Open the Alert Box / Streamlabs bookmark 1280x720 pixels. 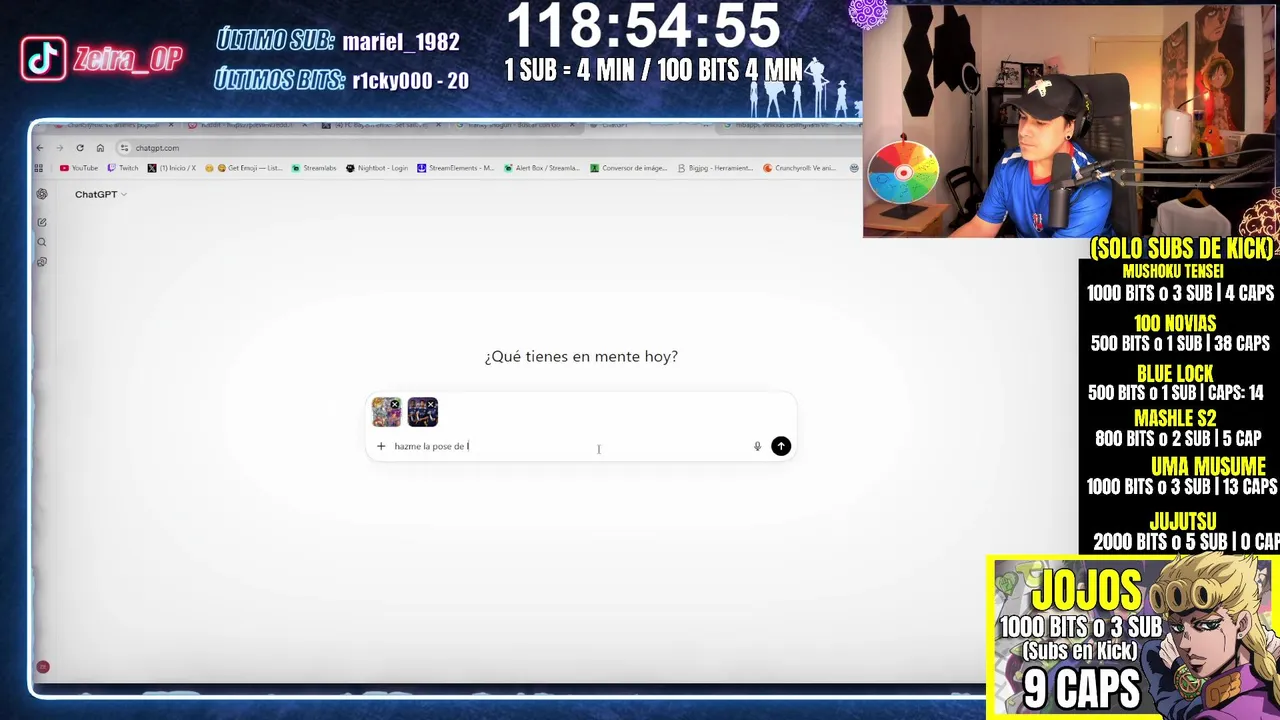tap(542, 168)
